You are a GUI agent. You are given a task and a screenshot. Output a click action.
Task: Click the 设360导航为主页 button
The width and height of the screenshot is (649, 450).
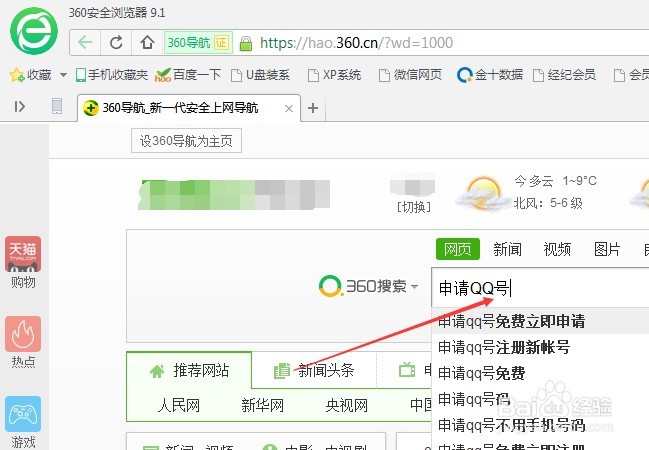tap(186, 141)
